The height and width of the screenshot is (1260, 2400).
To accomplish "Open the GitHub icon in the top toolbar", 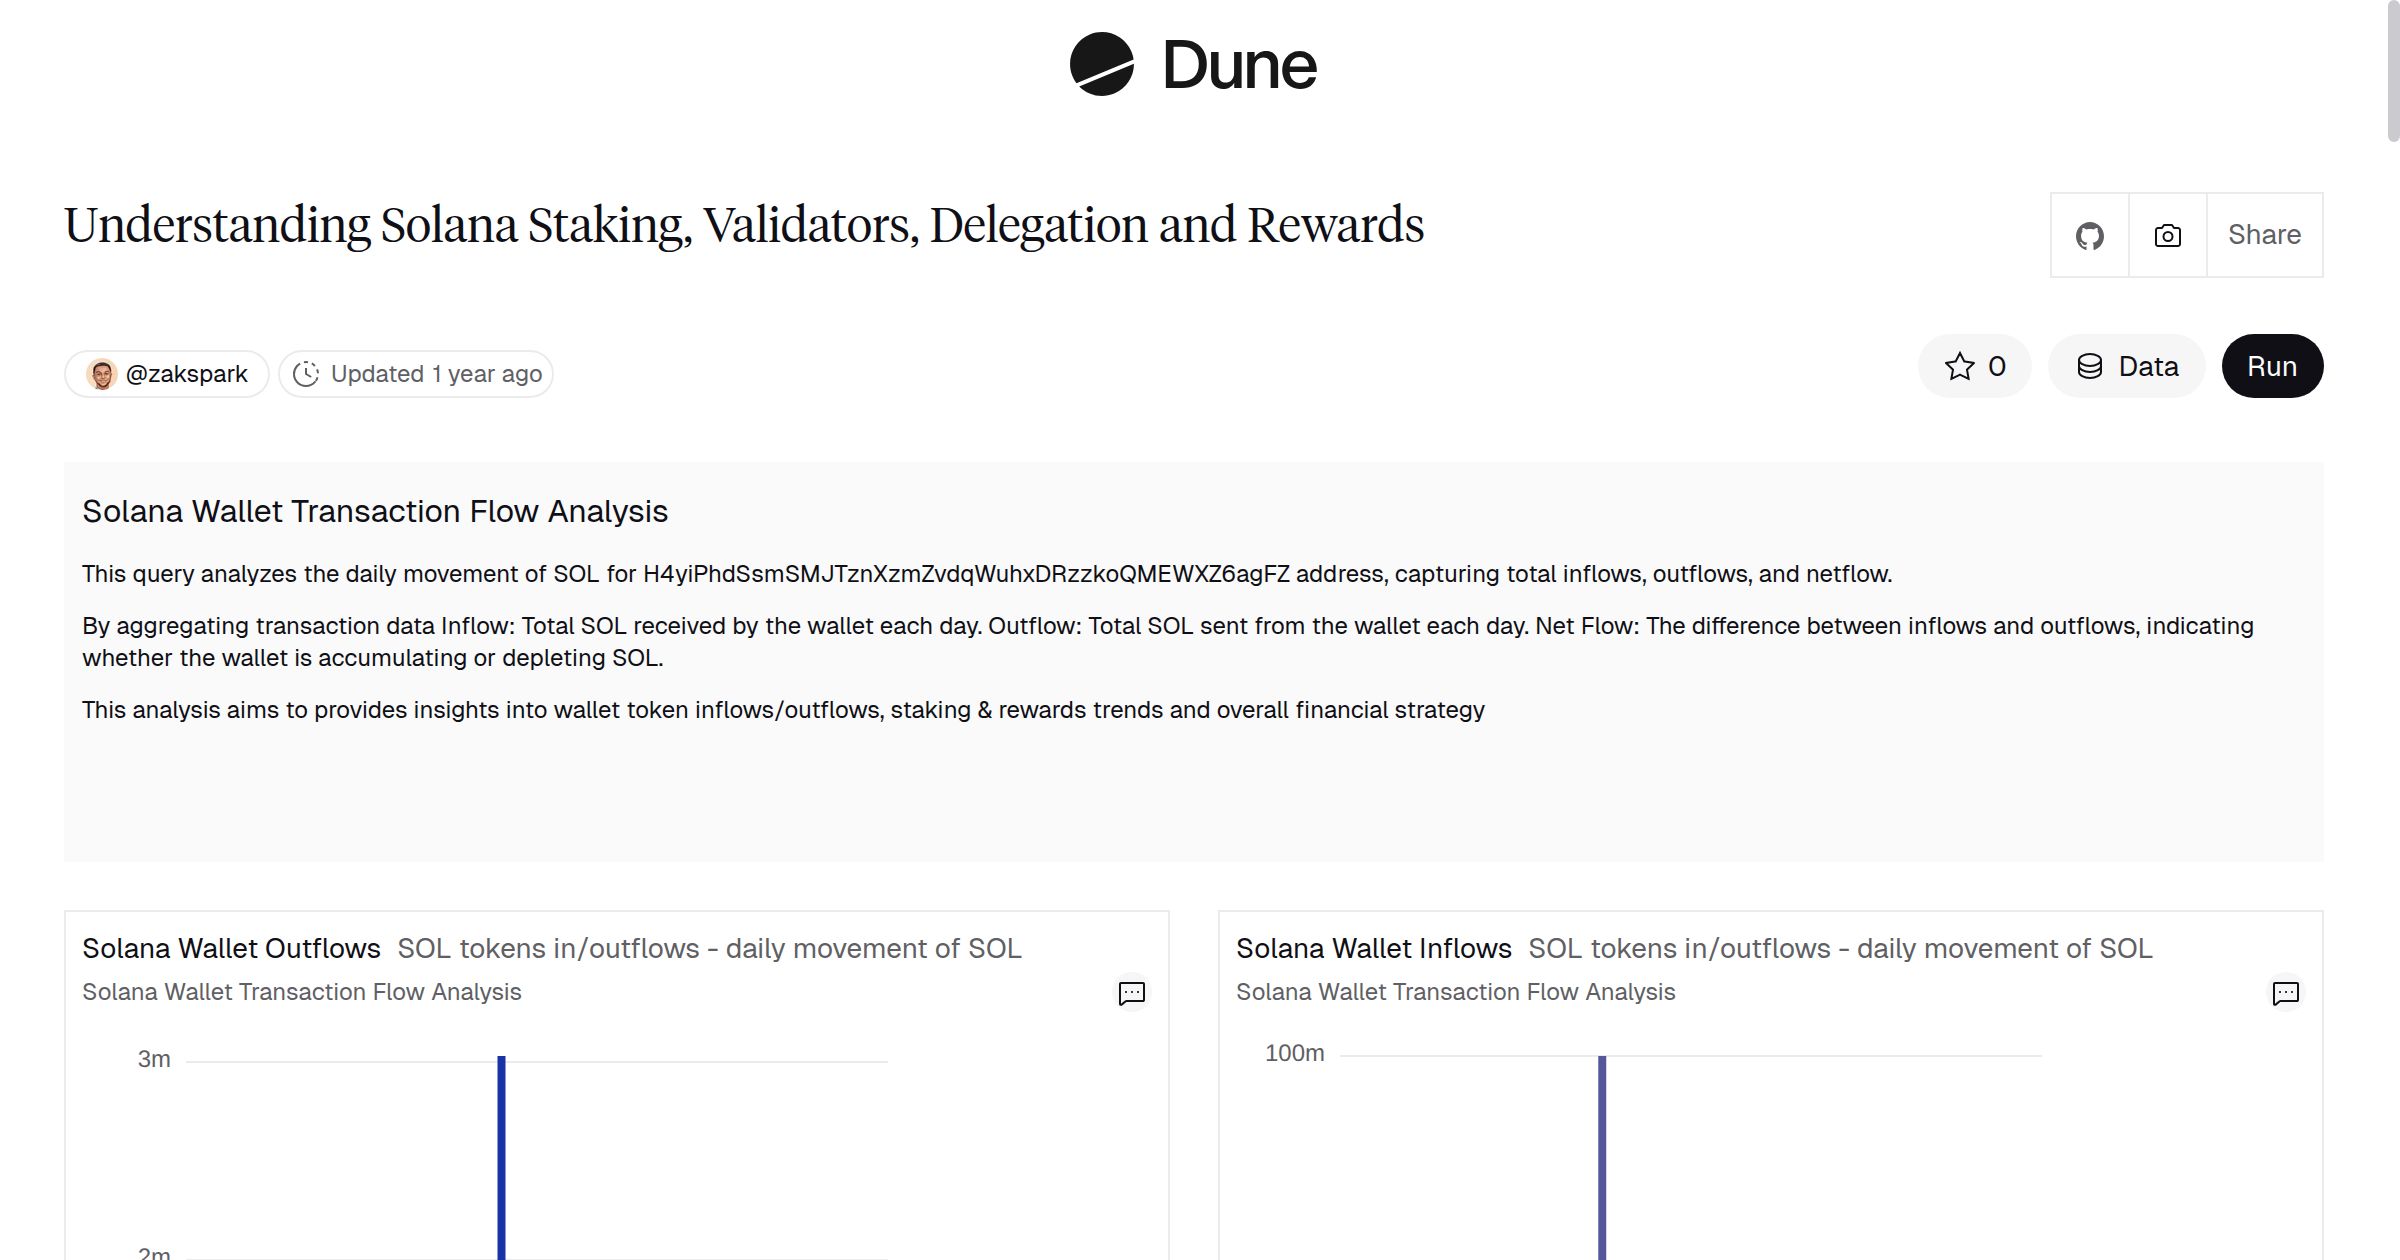I will tap(2089, 235).
